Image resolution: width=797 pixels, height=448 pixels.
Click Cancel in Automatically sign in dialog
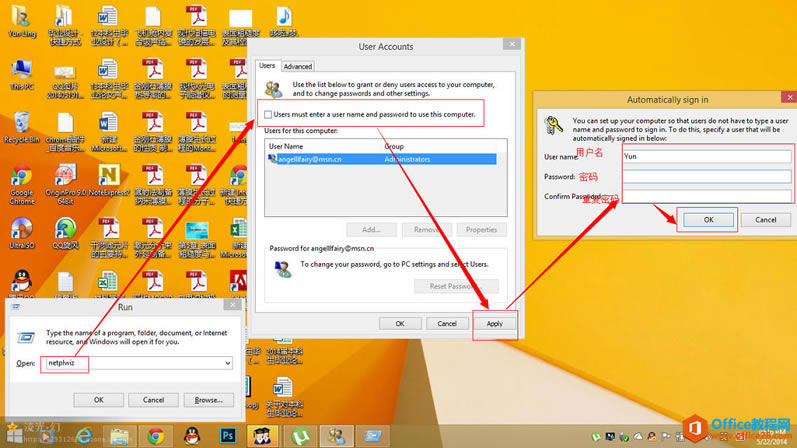click(x=765, y=220)
